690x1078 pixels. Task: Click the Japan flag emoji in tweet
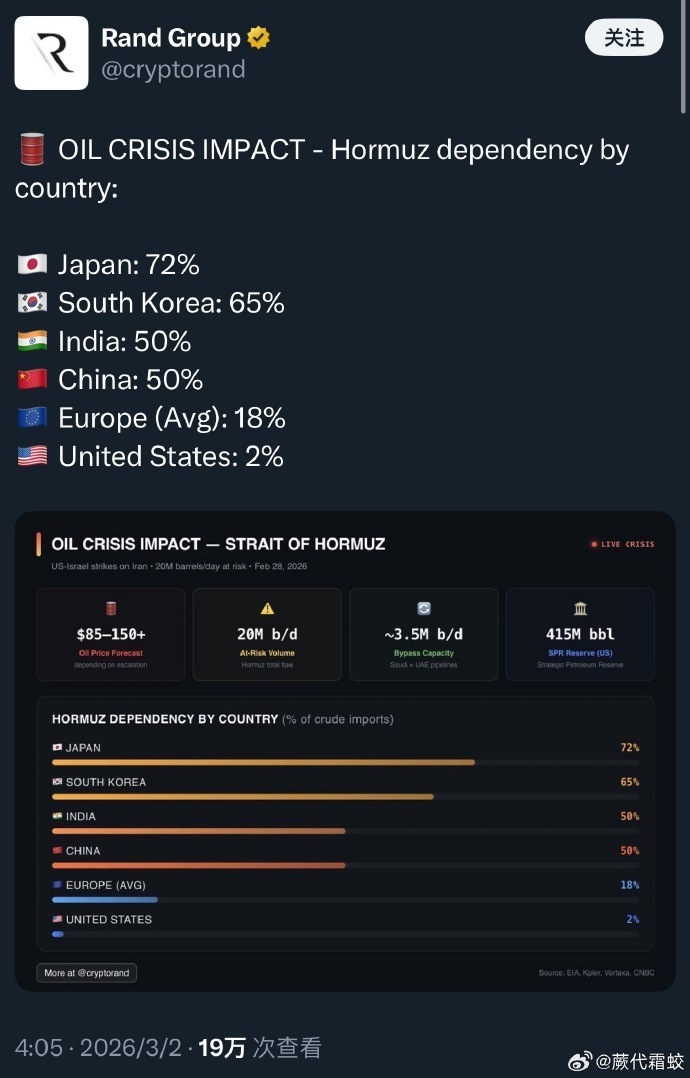[32, 265]
